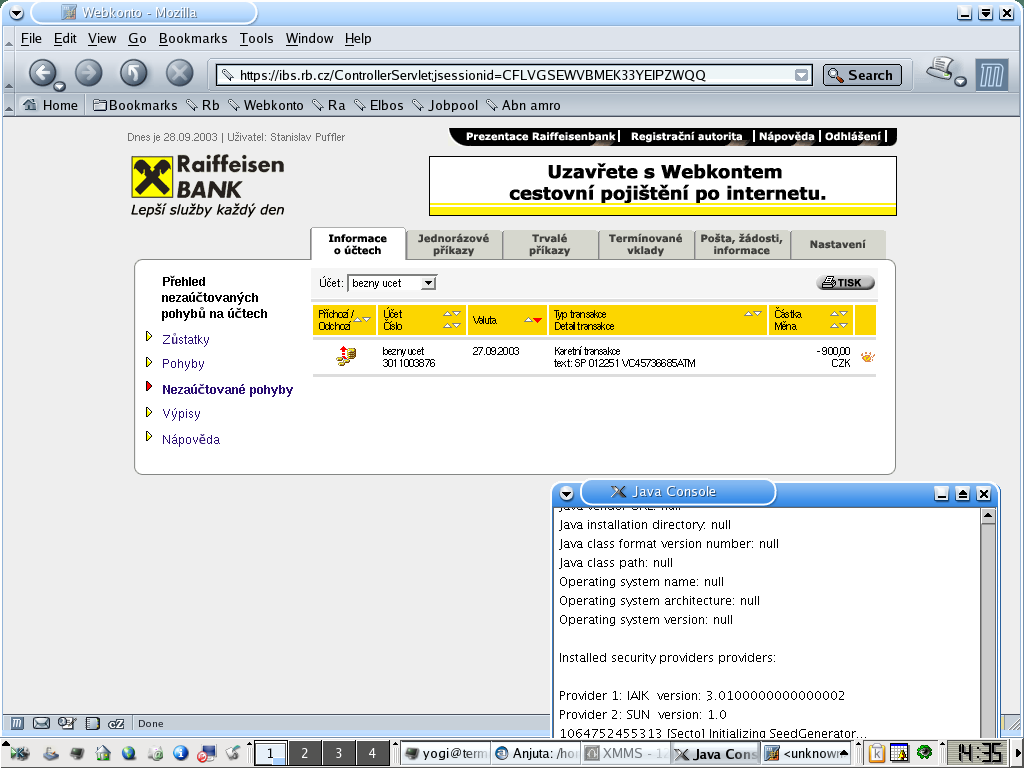This screenshot has width=1024, height=768.
Task: Open the Bookmarks folder in personal toolbar
Action: [135, 105]
